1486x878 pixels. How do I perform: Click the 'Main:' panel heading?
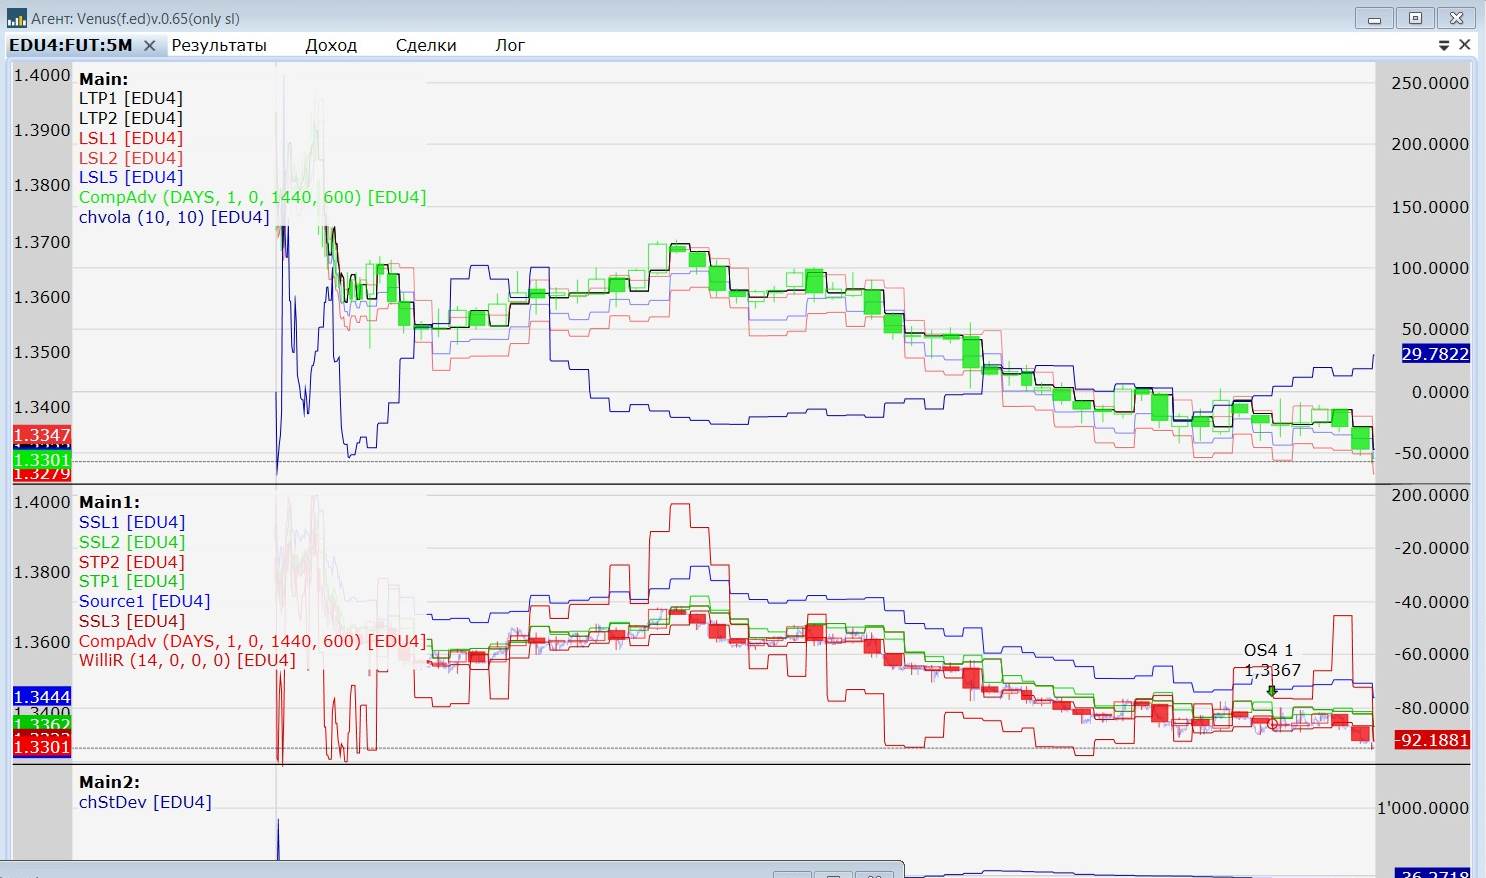click(x=104, y=79)
